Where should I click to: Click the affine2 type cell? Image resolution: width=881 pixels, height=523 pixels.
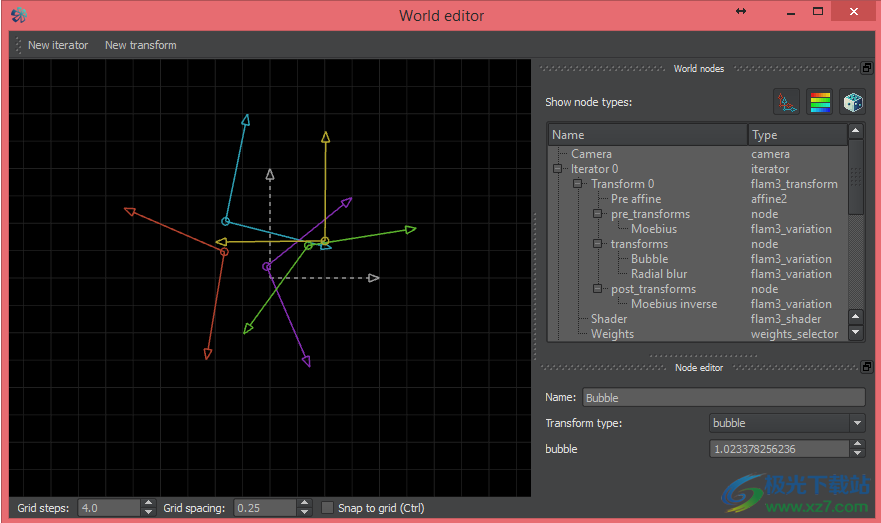[x=769, y=198]
